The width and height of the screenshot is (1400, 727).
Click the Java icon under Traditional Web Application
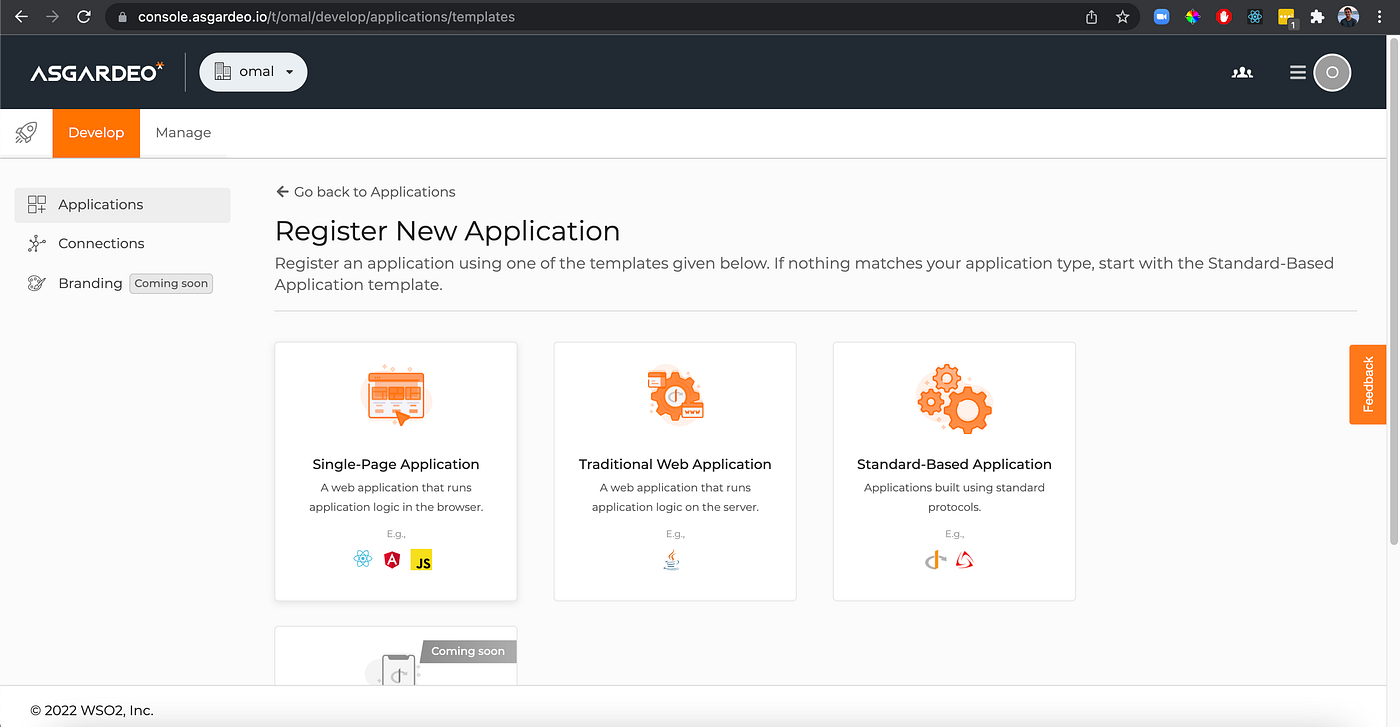click(x=671, y=560)
